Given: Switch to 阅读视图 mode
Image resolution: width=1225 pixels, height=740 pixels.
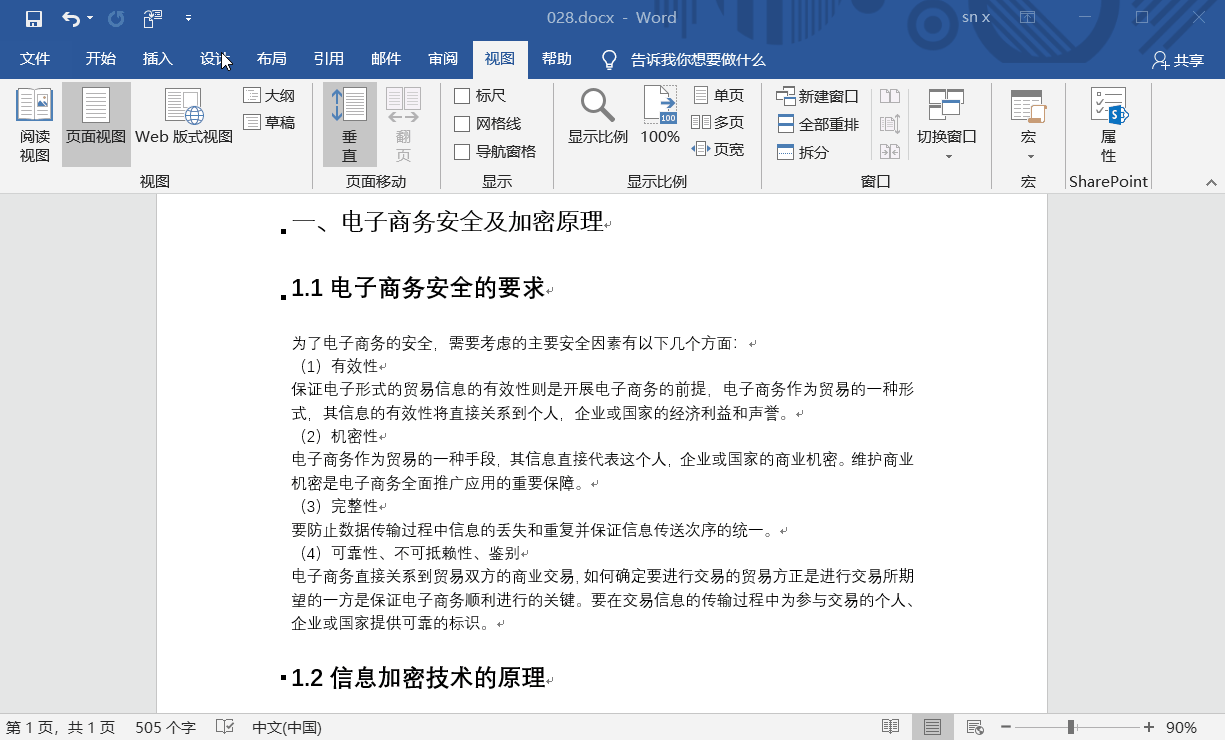Looking at the screenshot, I should click(x=35, y=126).
